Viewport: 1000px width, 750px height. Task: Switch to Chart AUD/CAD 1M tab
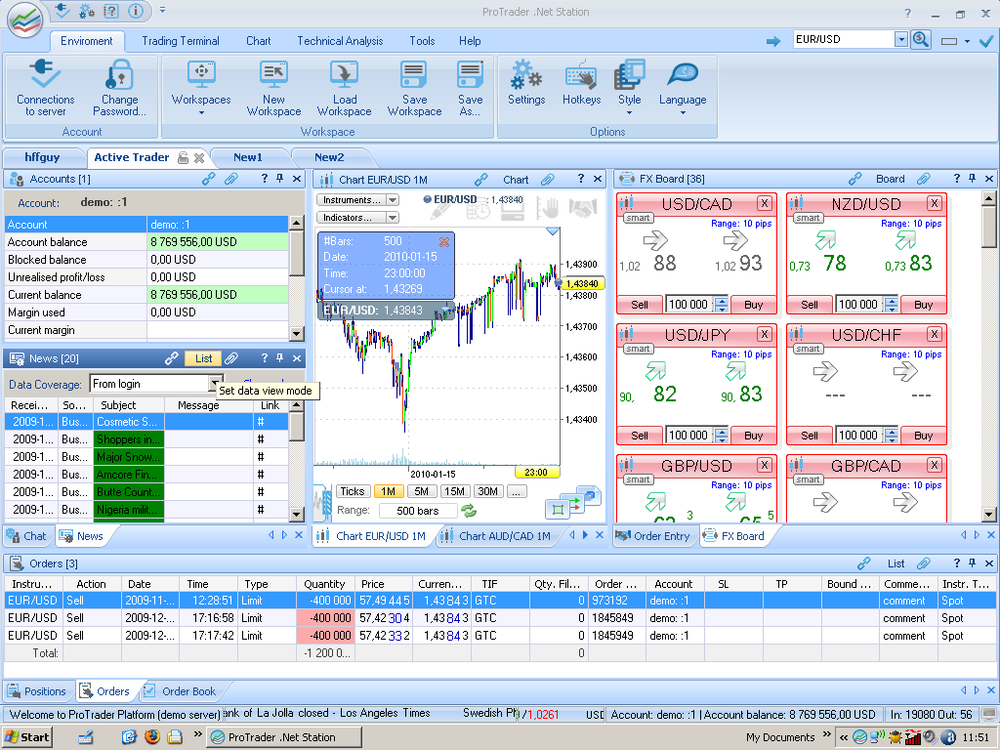tap(497, 536)
